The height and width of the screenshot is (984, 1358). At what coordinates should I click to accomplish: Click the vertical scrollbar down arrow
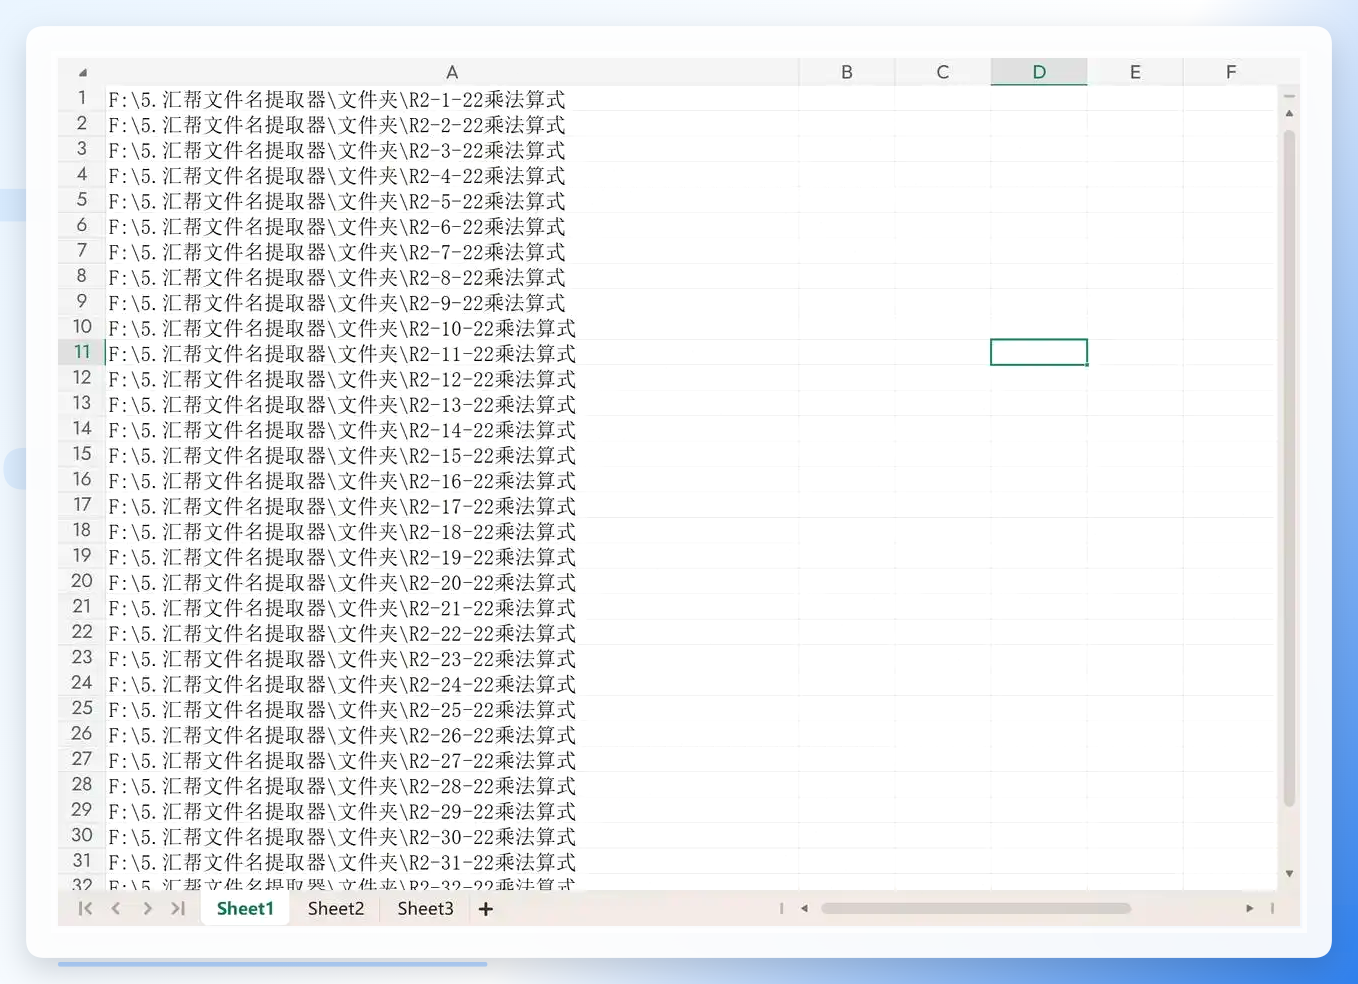(x=1289, y=874)
